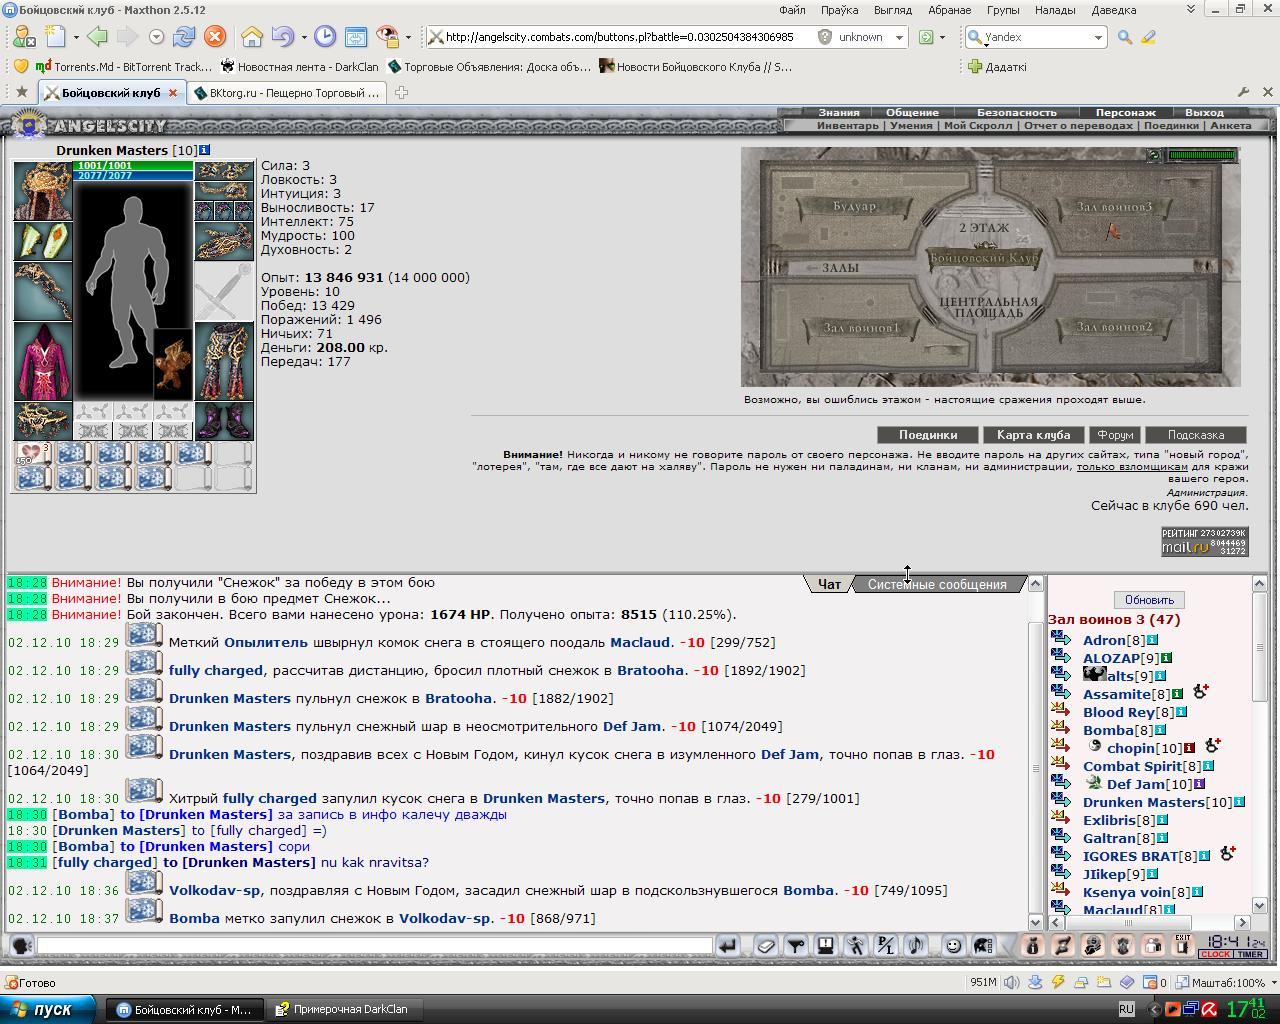Image resolution: width=1280 pixels, height=1024 pixels.
Task: Use the heart healing scroll
Action: pos(33,454)
